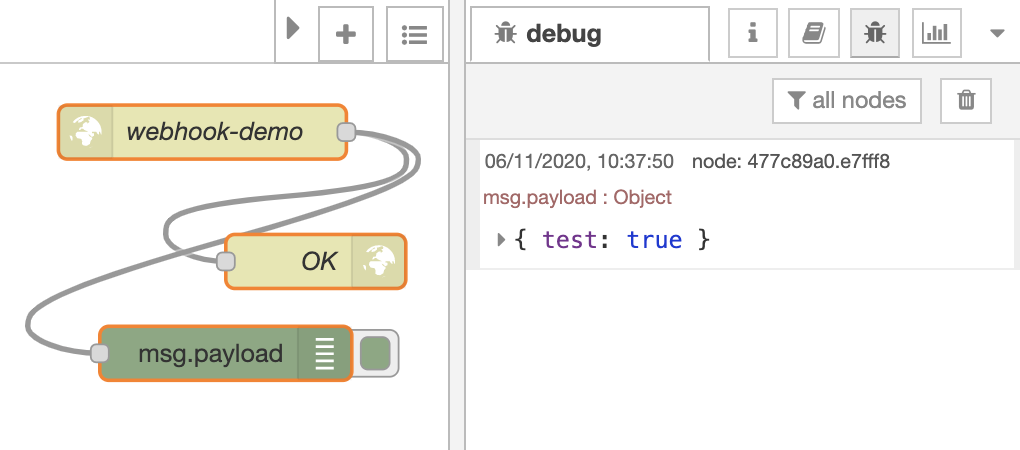Open the flow list button

click(x=414, y=34)
